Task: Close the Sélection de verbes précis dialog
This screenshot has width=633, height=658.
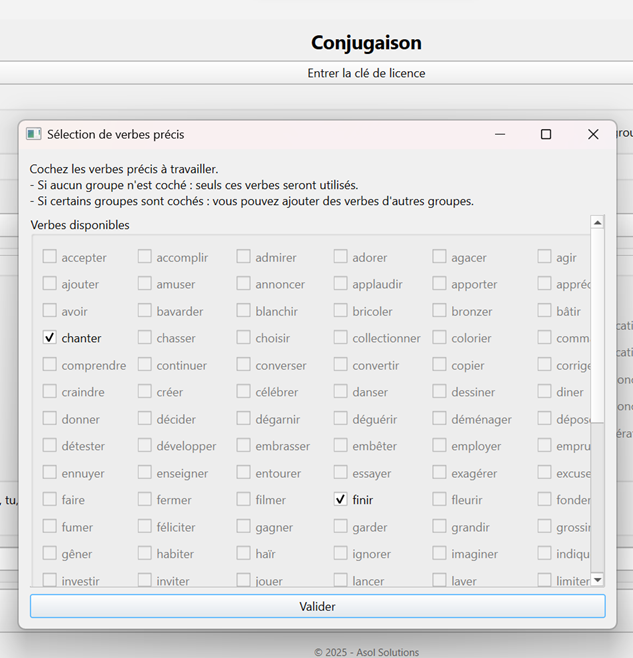Action: 593,134
